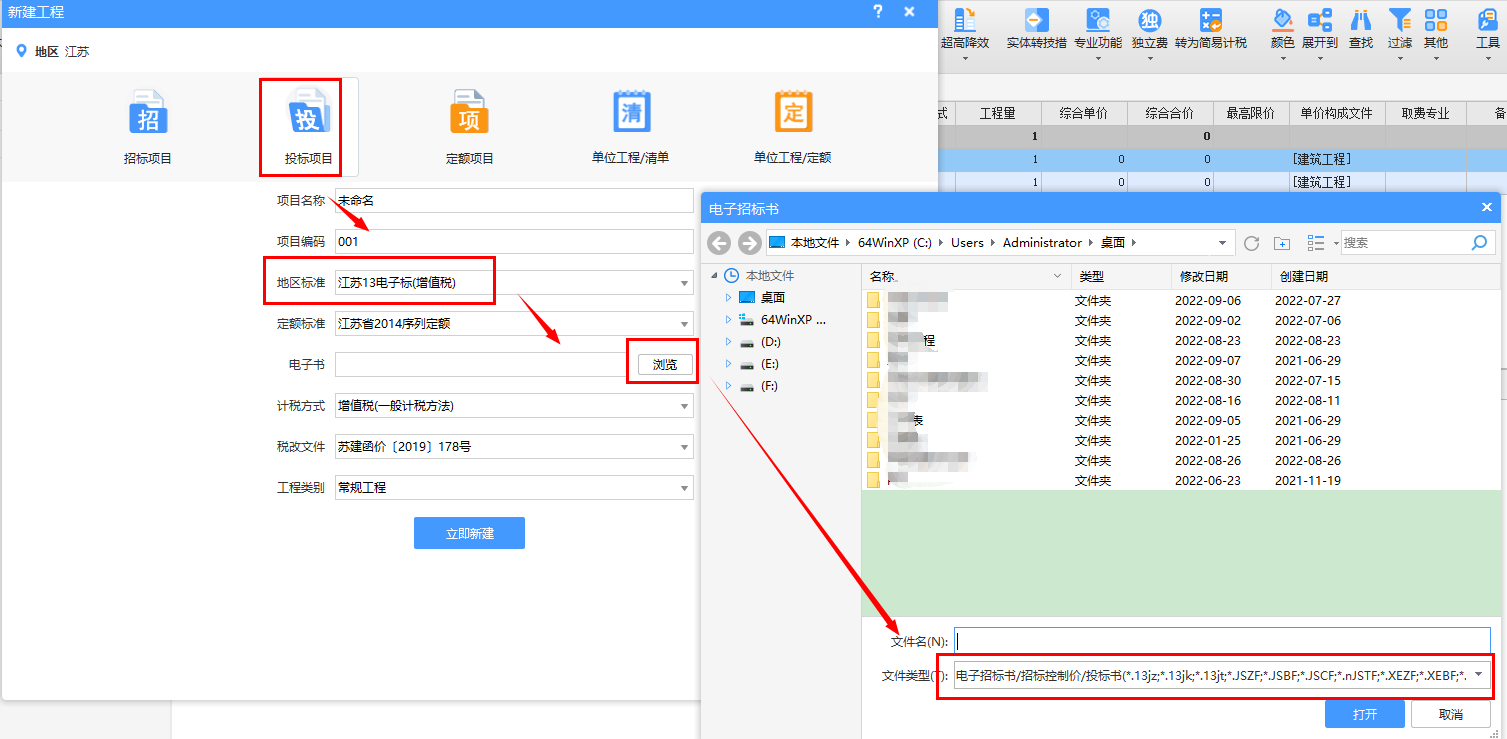
Task: Select 桌面 in the folder tree
Action: pos(772,297)
